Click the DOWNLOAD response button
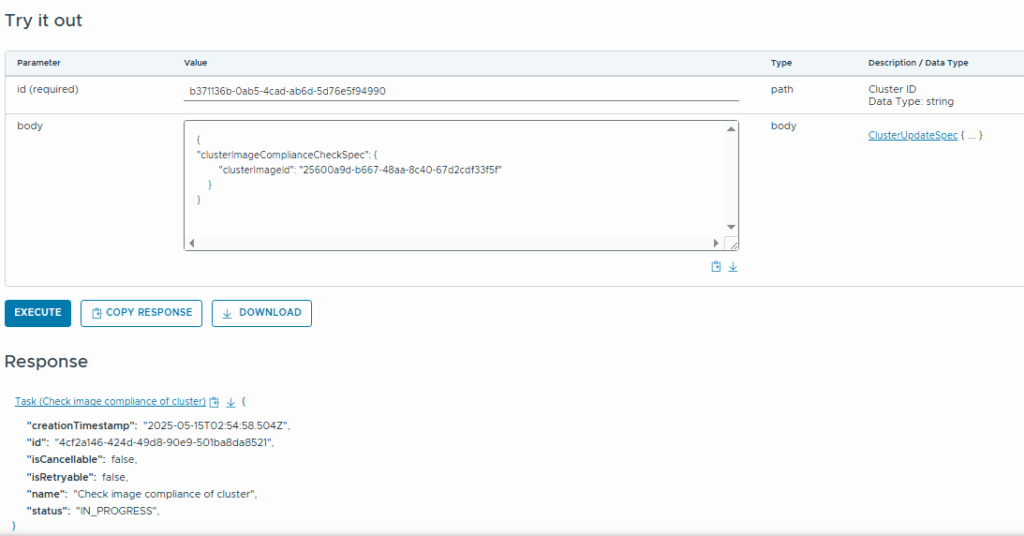This screenshot has width=1024, height=536. pyautogui.click(x=262, y=313)
